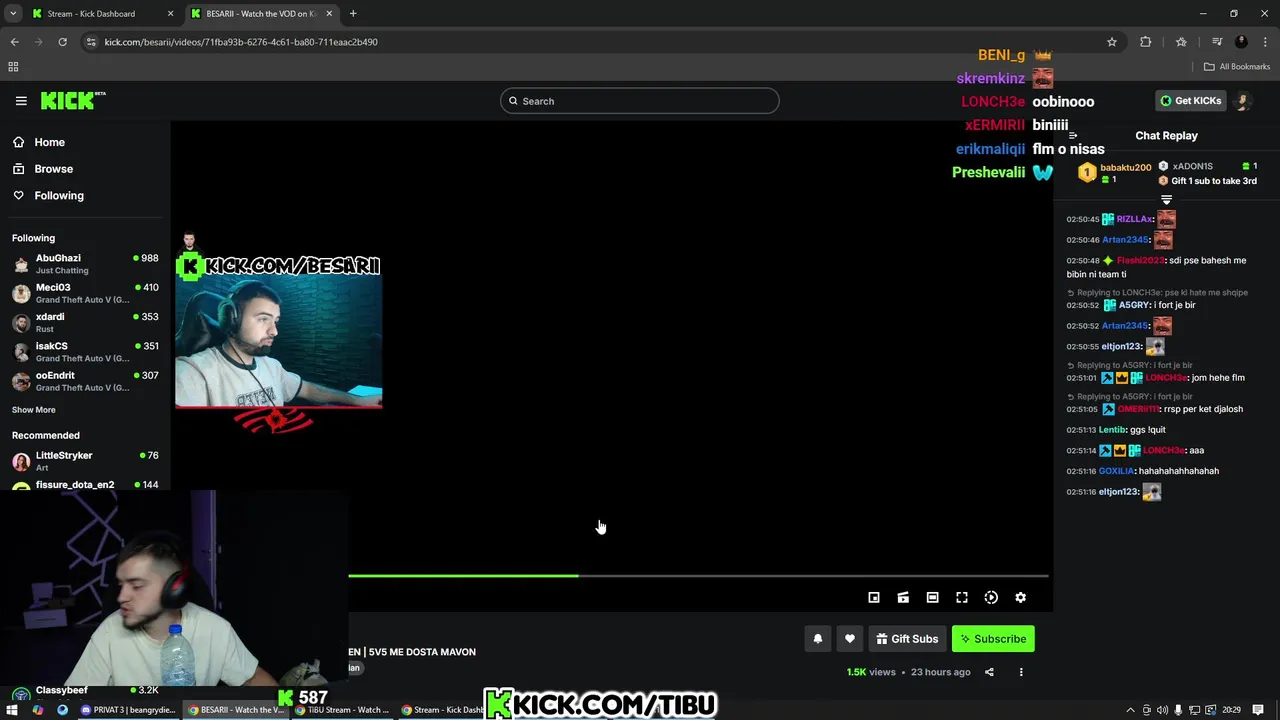Image resolution: width=1280 pixels, height=720 pixels.
Task: Open ooEndrit's channel in Following list
Action: pyautogui.click(x=85, y=381)
